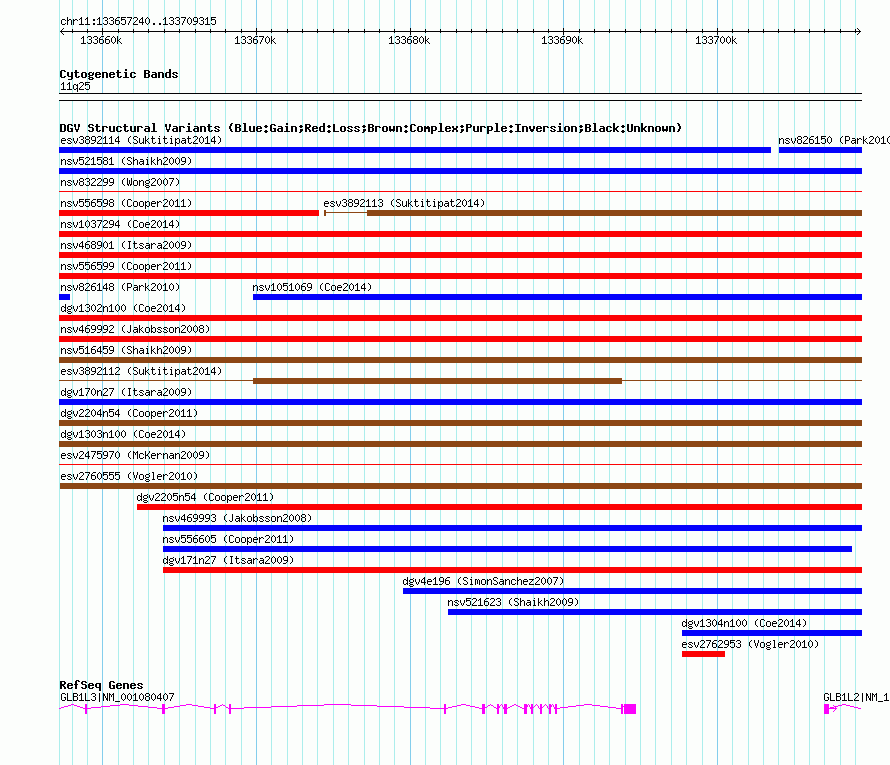
Task: Click the small nsv826148 blue bar
Action: (x=65, y=297)
